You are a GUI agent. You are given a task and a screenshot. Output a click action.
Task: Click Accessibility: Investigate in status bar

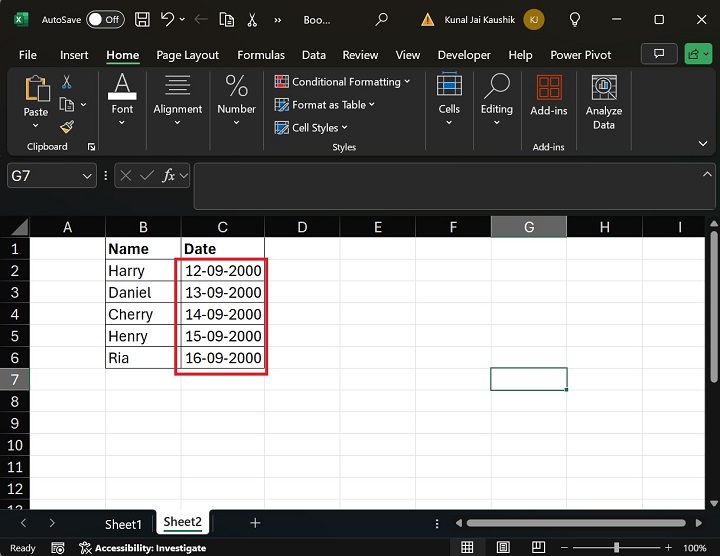tap(143, 548)
